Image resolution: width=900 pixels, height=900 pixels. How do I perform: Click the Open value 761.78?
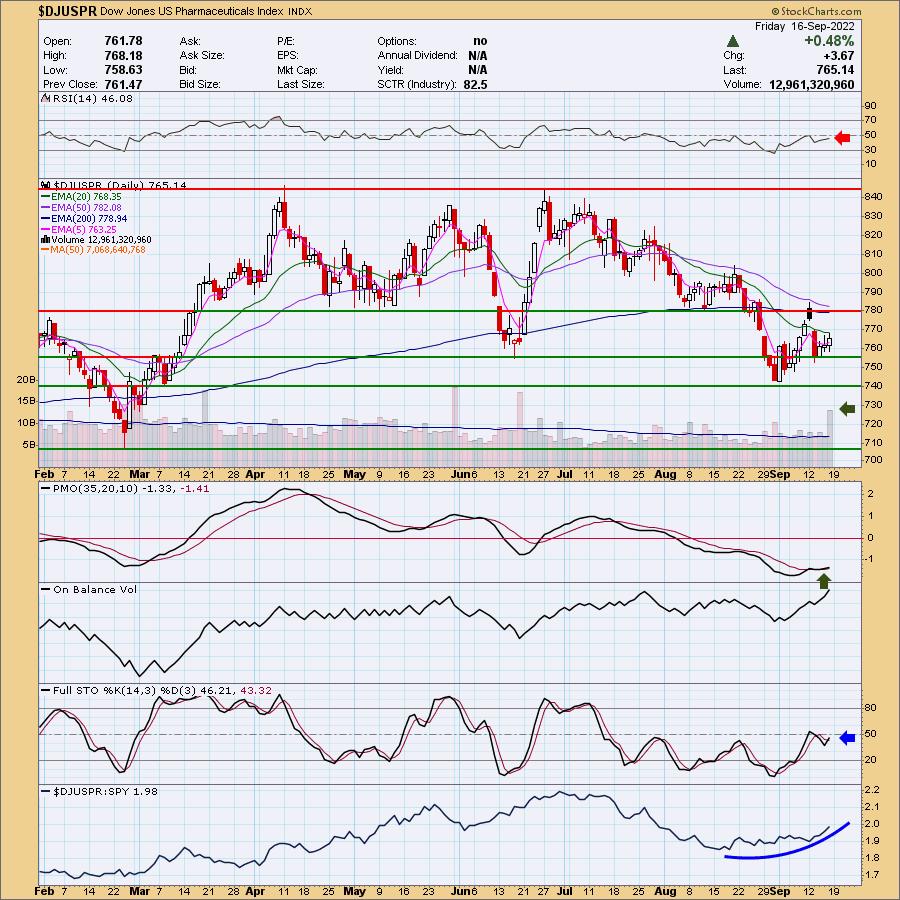[123, 41]
